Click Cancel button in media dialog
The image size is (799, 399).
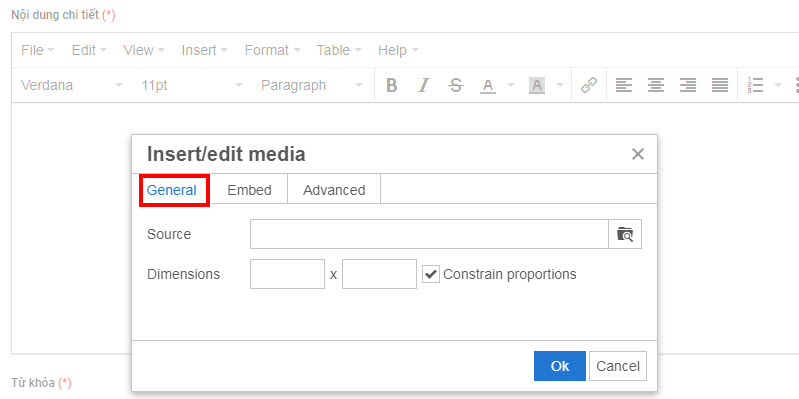coord(618,366)
